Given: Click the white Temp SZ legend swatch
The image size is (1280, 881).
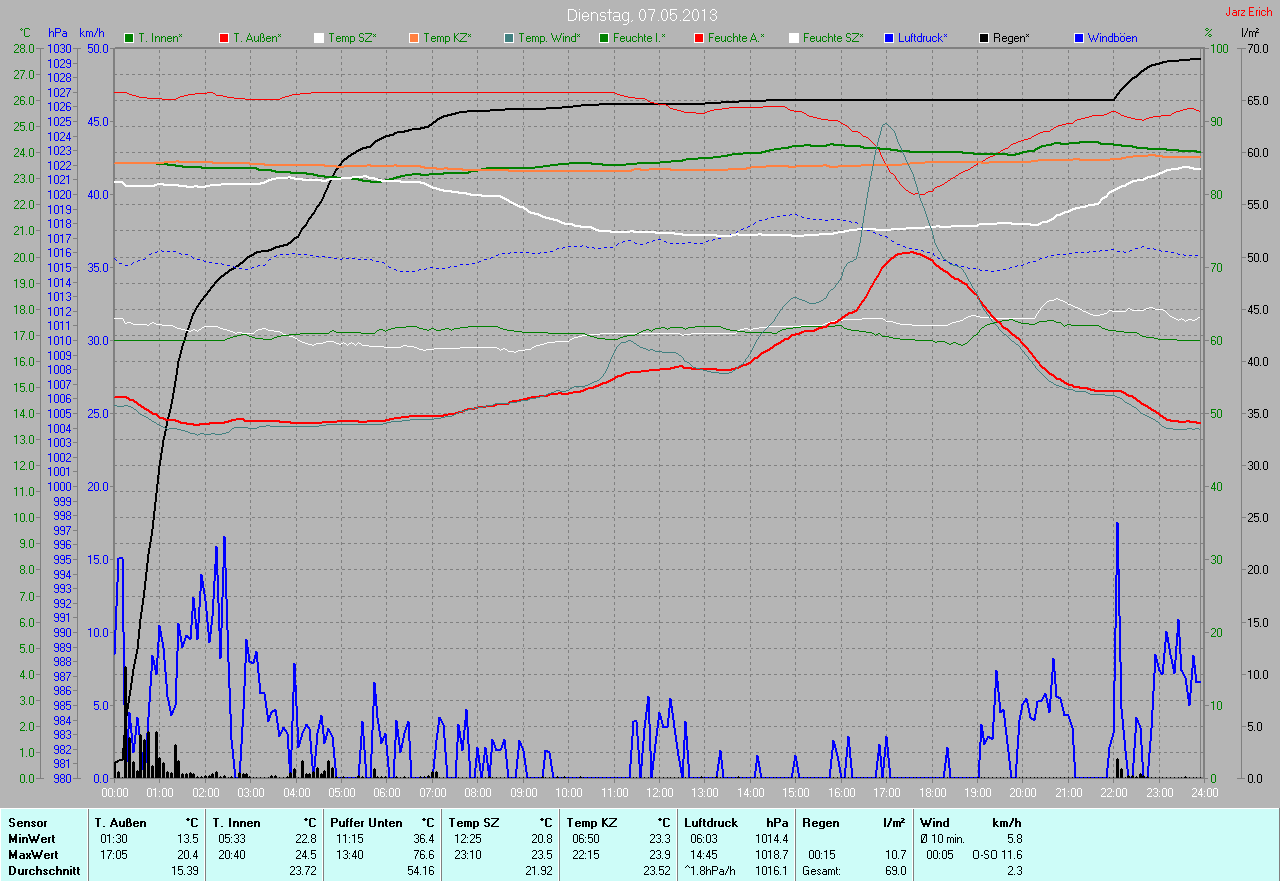Looking at the screenshot, I should tap(319, 38).
